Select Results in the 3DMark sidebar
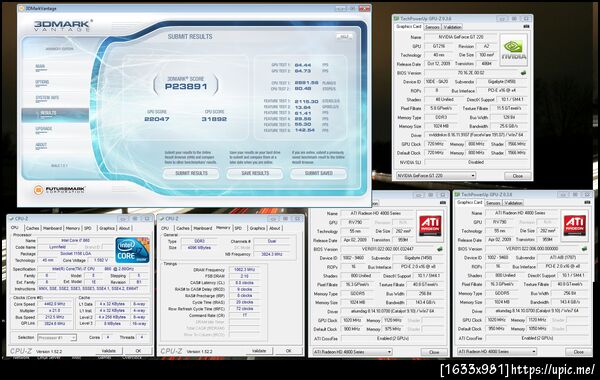This screenshot has width=600, height=380. coord(55,114)
